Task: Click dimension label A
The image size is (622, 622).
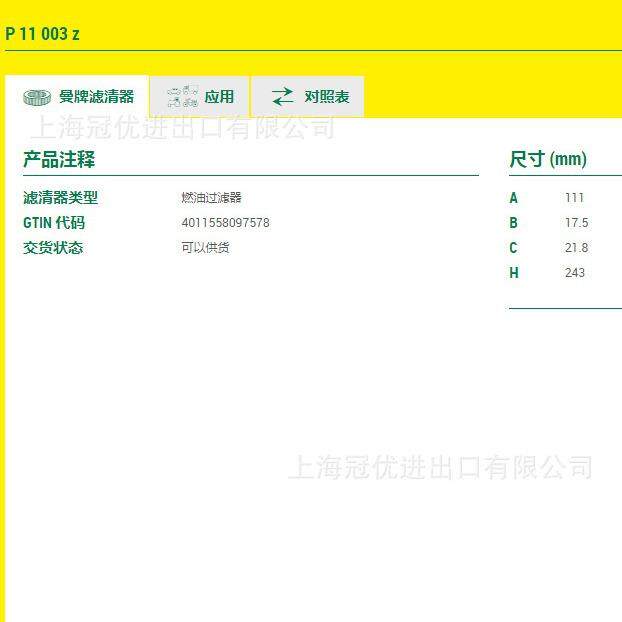Action: (x=514, y=198)
